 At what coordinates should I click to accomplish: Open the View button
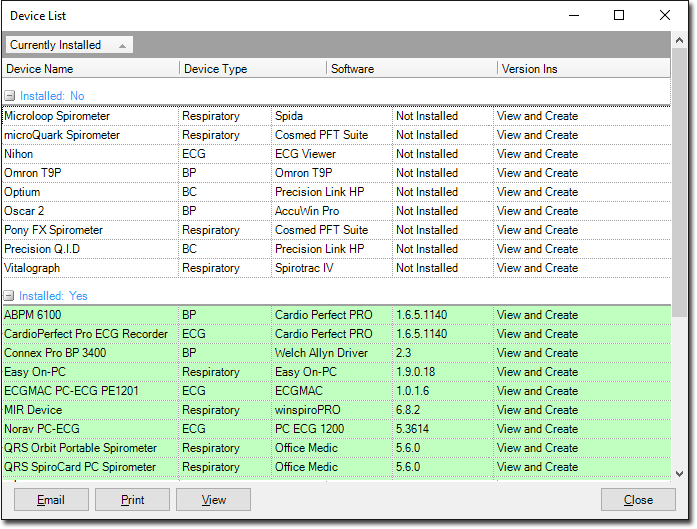pos(213,500)
